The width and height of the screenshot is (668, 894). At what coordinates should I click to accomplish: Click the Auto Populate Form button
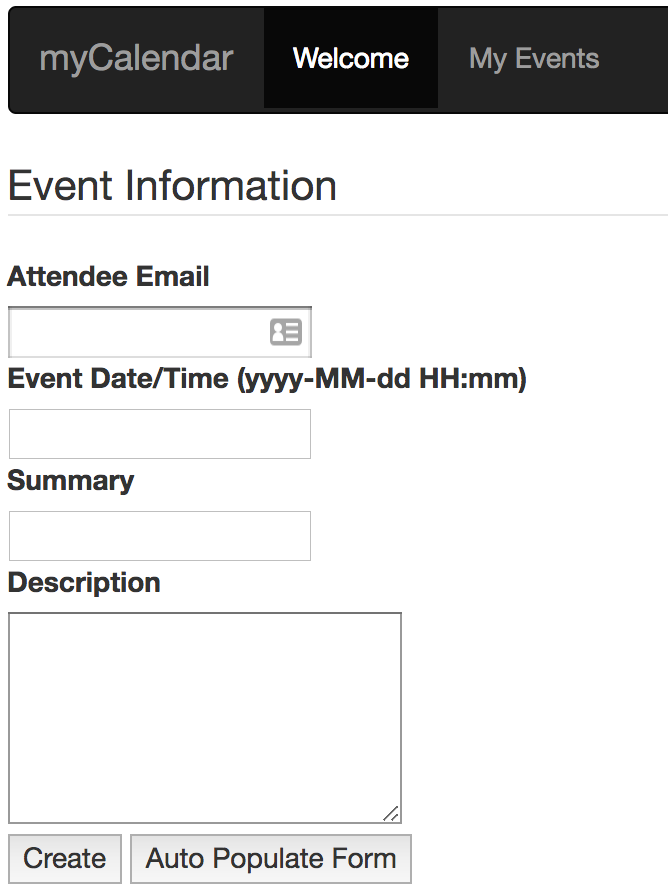271,859
